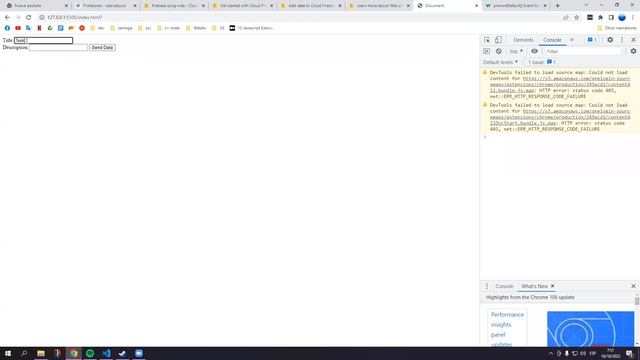The height and width of the screenshot is (360, 640).
Task: Focus the console Filter field
Action: coord(582,51)
